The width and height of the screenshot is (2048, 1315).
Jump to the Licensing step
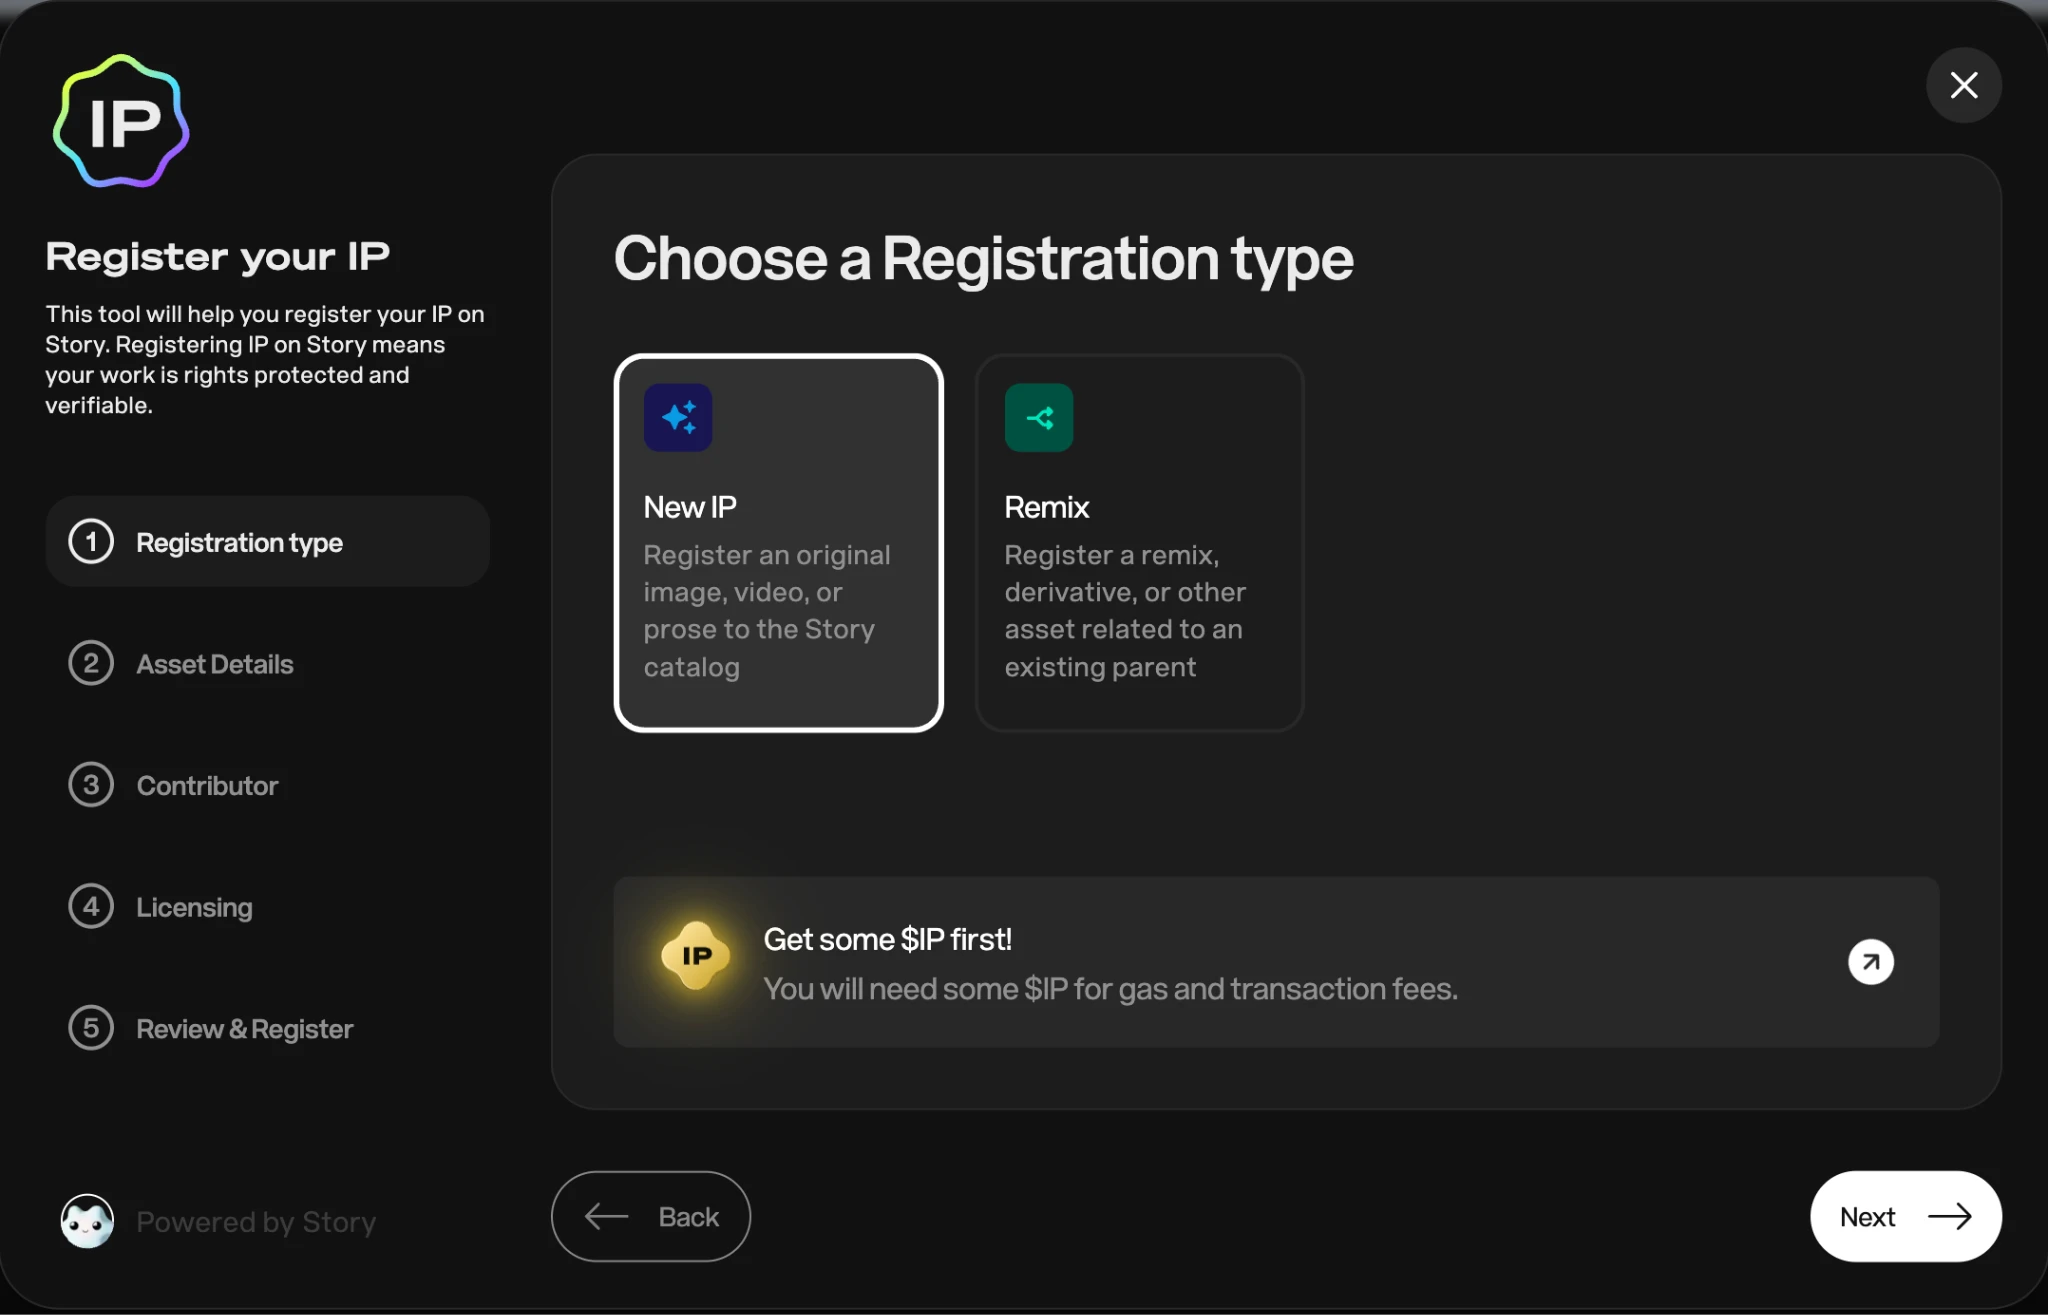pyautogui.click(x=194, y=908)
